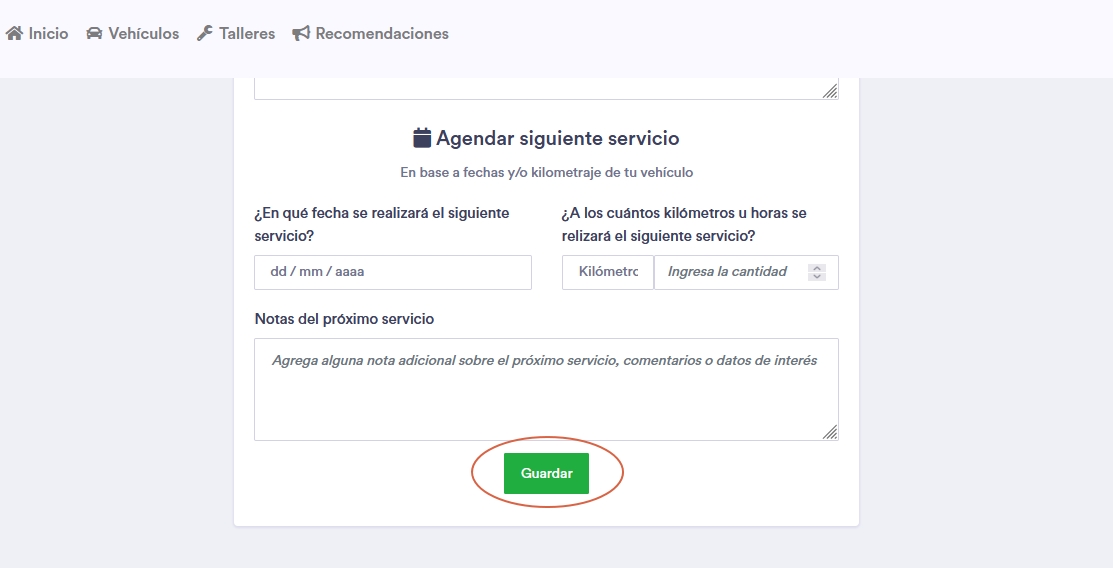Focus the dd / mm / aaaa date field
This screenshot has height=568, width=1113.
tap(392, 272)
